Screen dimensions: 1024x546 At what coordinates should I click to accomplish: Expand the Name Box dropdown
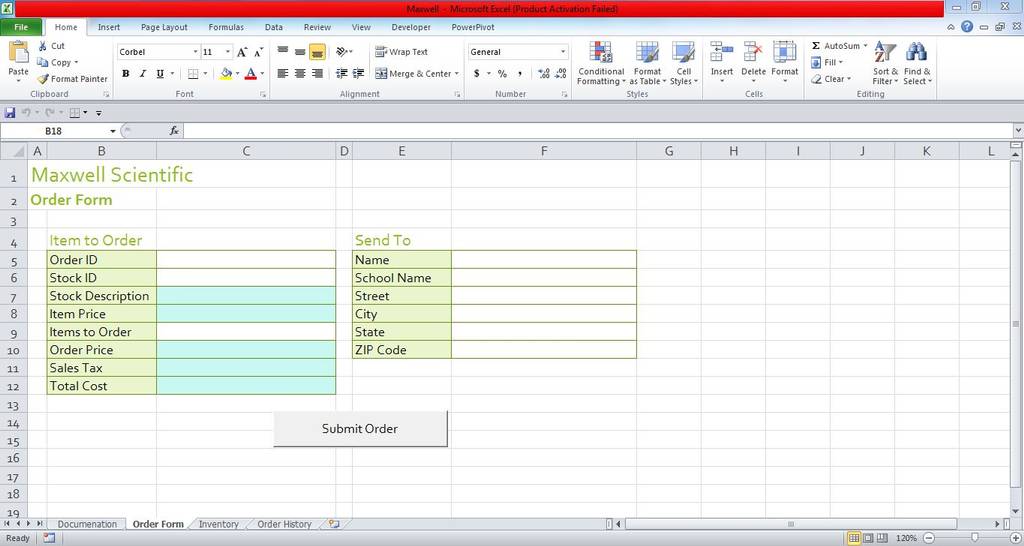coord(112,131)
